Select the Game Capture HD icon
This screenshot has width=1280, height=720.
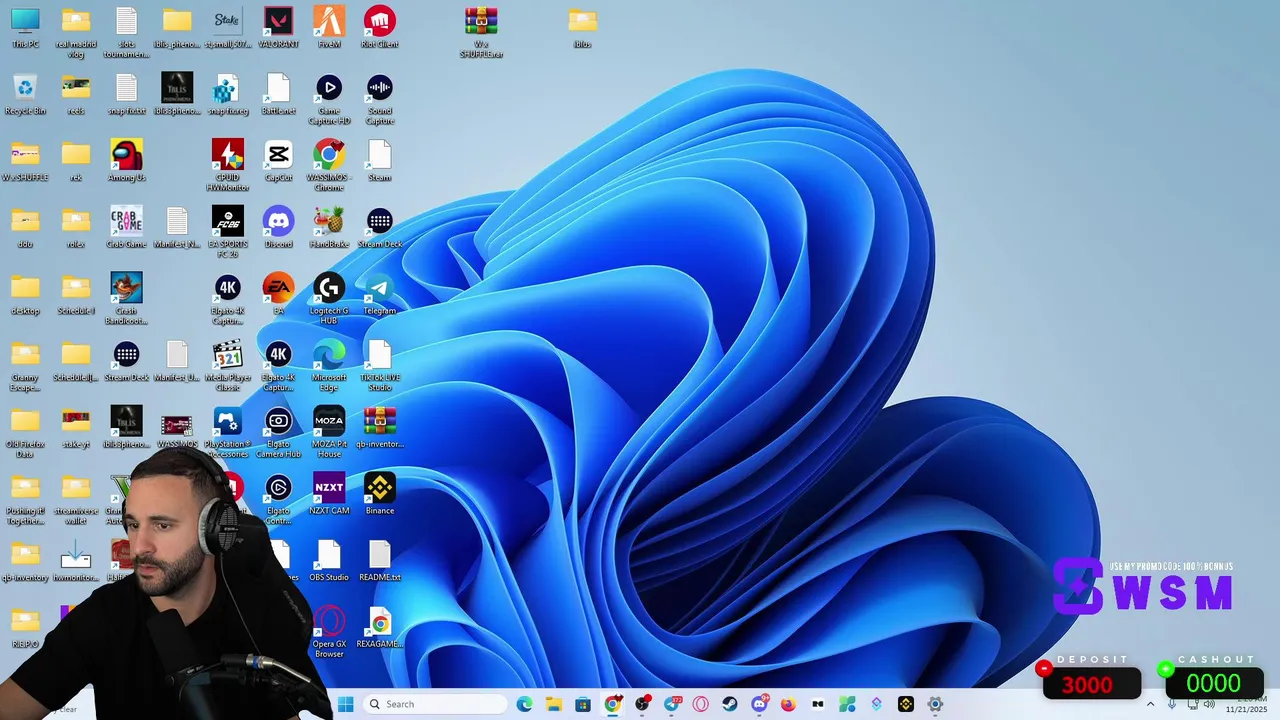(x=329, y=100)
